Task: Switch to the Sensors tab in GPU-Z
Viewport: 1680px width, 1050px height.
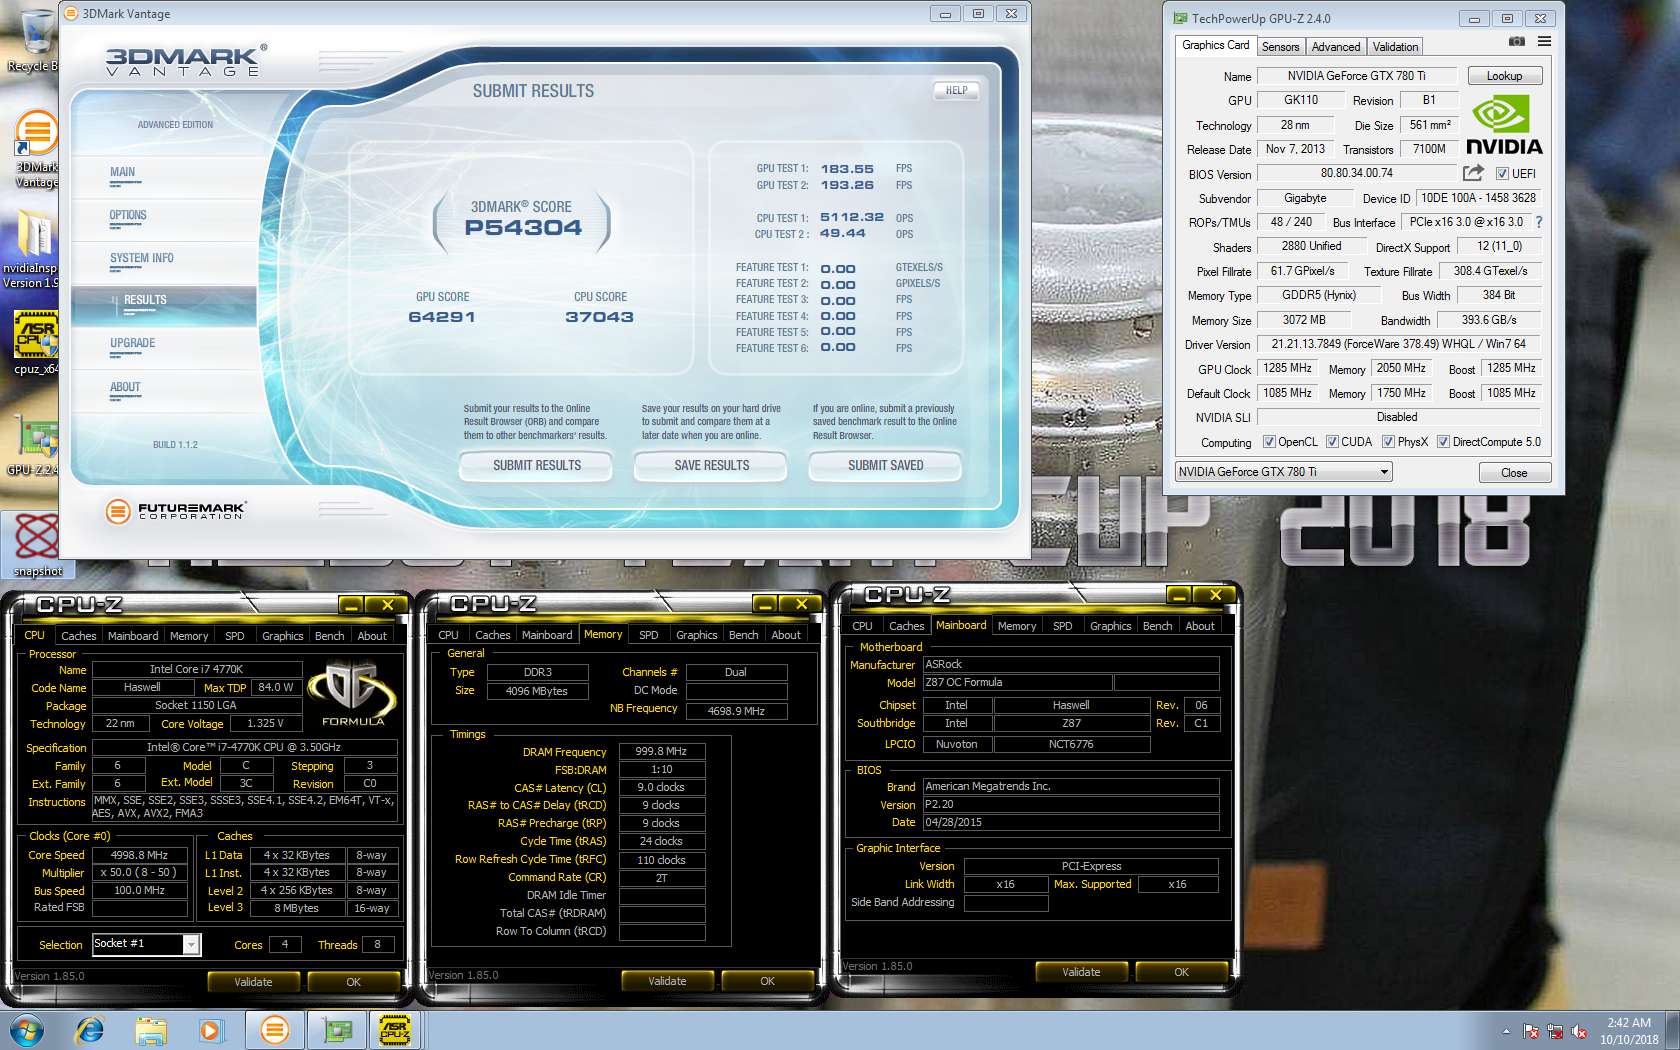Action: click(x=1280, y=47)
